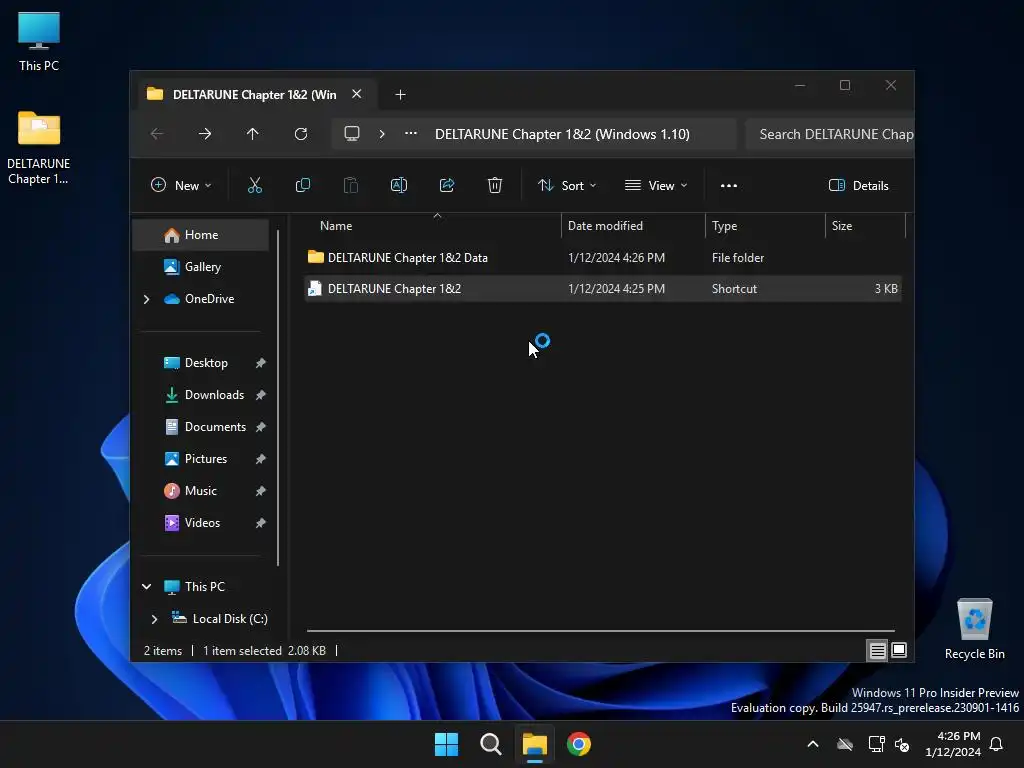
Task: Click the Paste clipboard icon
Action: pyautogui.click(x=351, y=185)
